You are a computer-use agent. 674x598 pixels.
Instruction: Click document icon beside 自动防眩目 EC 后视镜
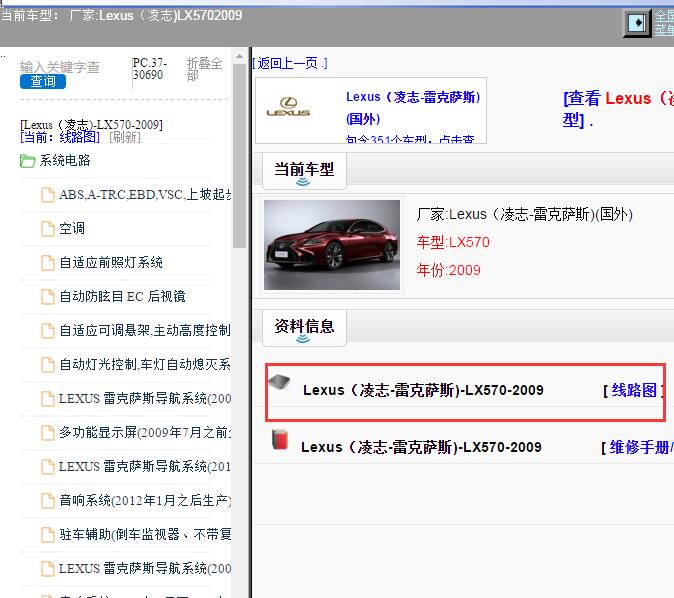coord(48,297)
